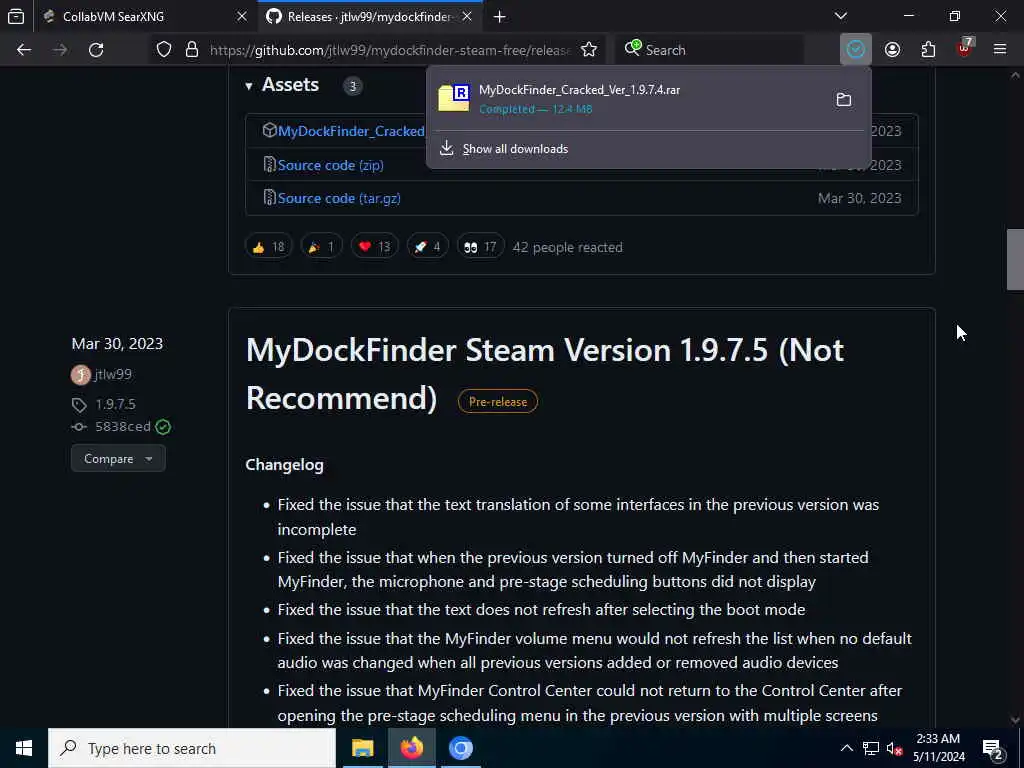Click the thumbs up reaction with 18
Viewport: 1024px width, 768px height.
click(x=268, y=247)
